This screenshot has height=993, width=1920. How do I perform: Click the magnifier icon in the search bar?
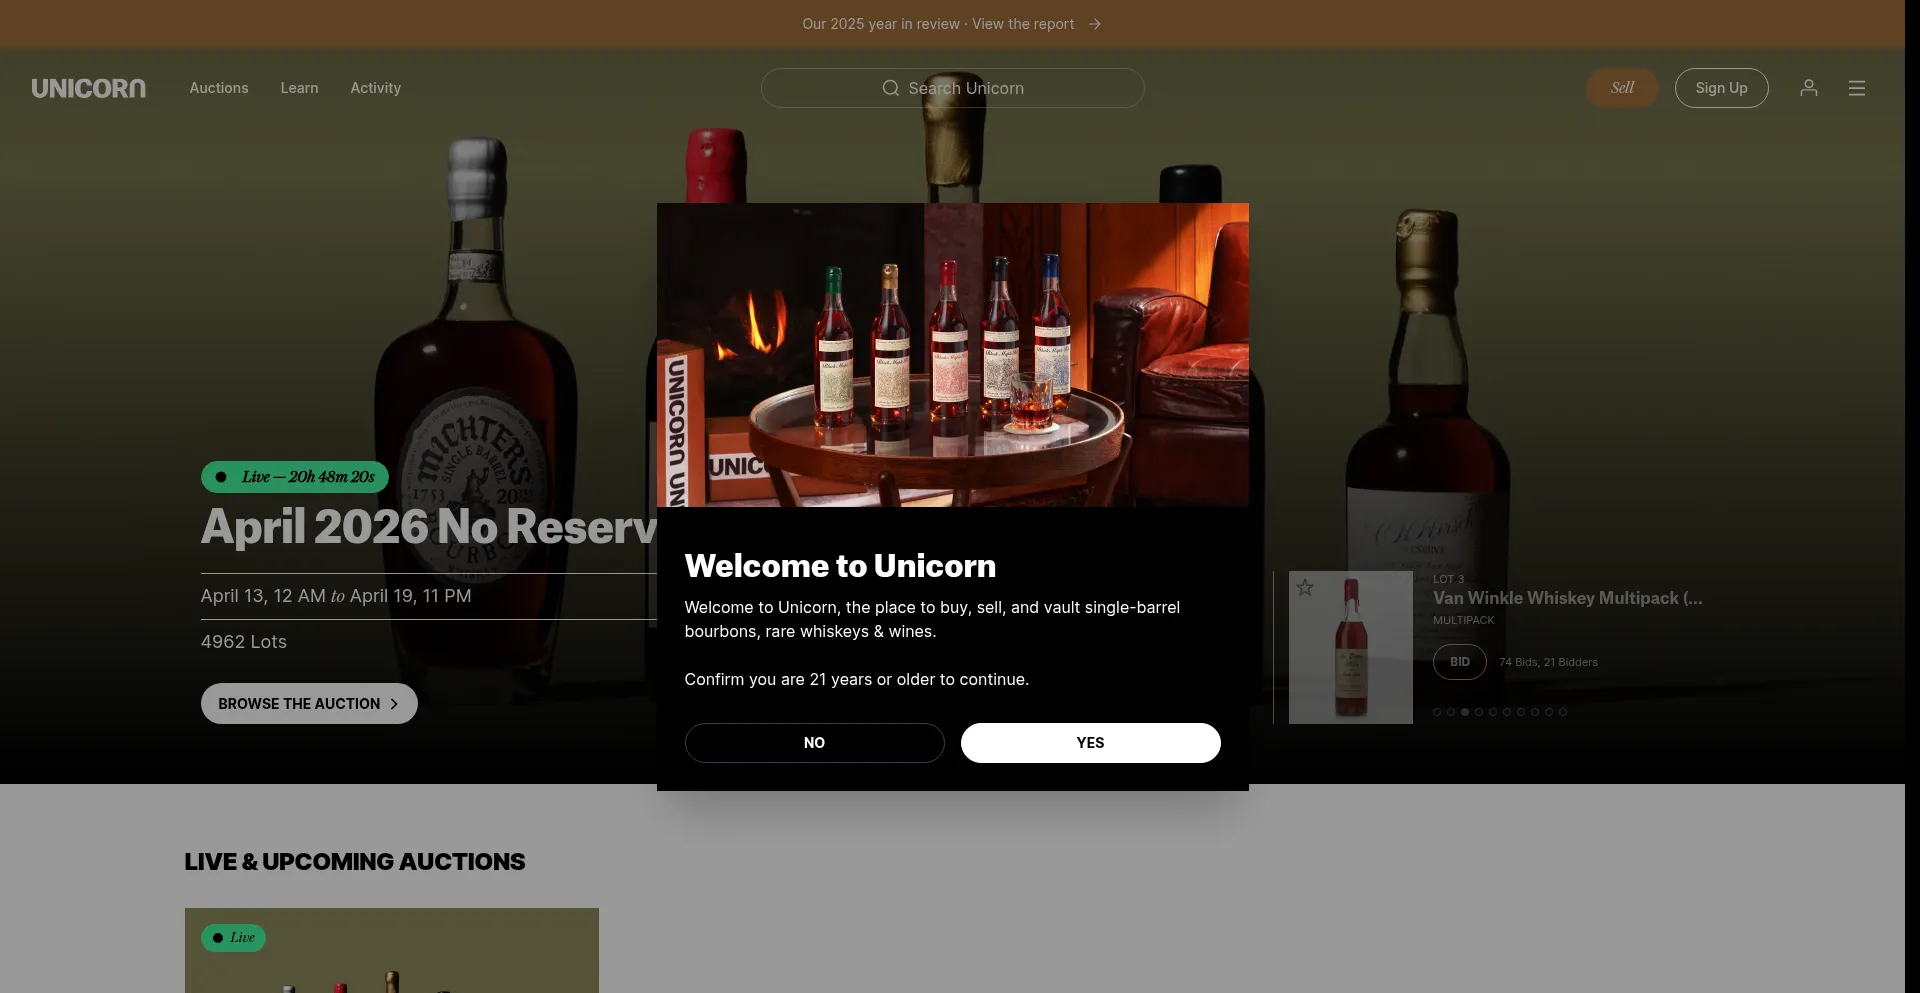[x=890, y=88]
